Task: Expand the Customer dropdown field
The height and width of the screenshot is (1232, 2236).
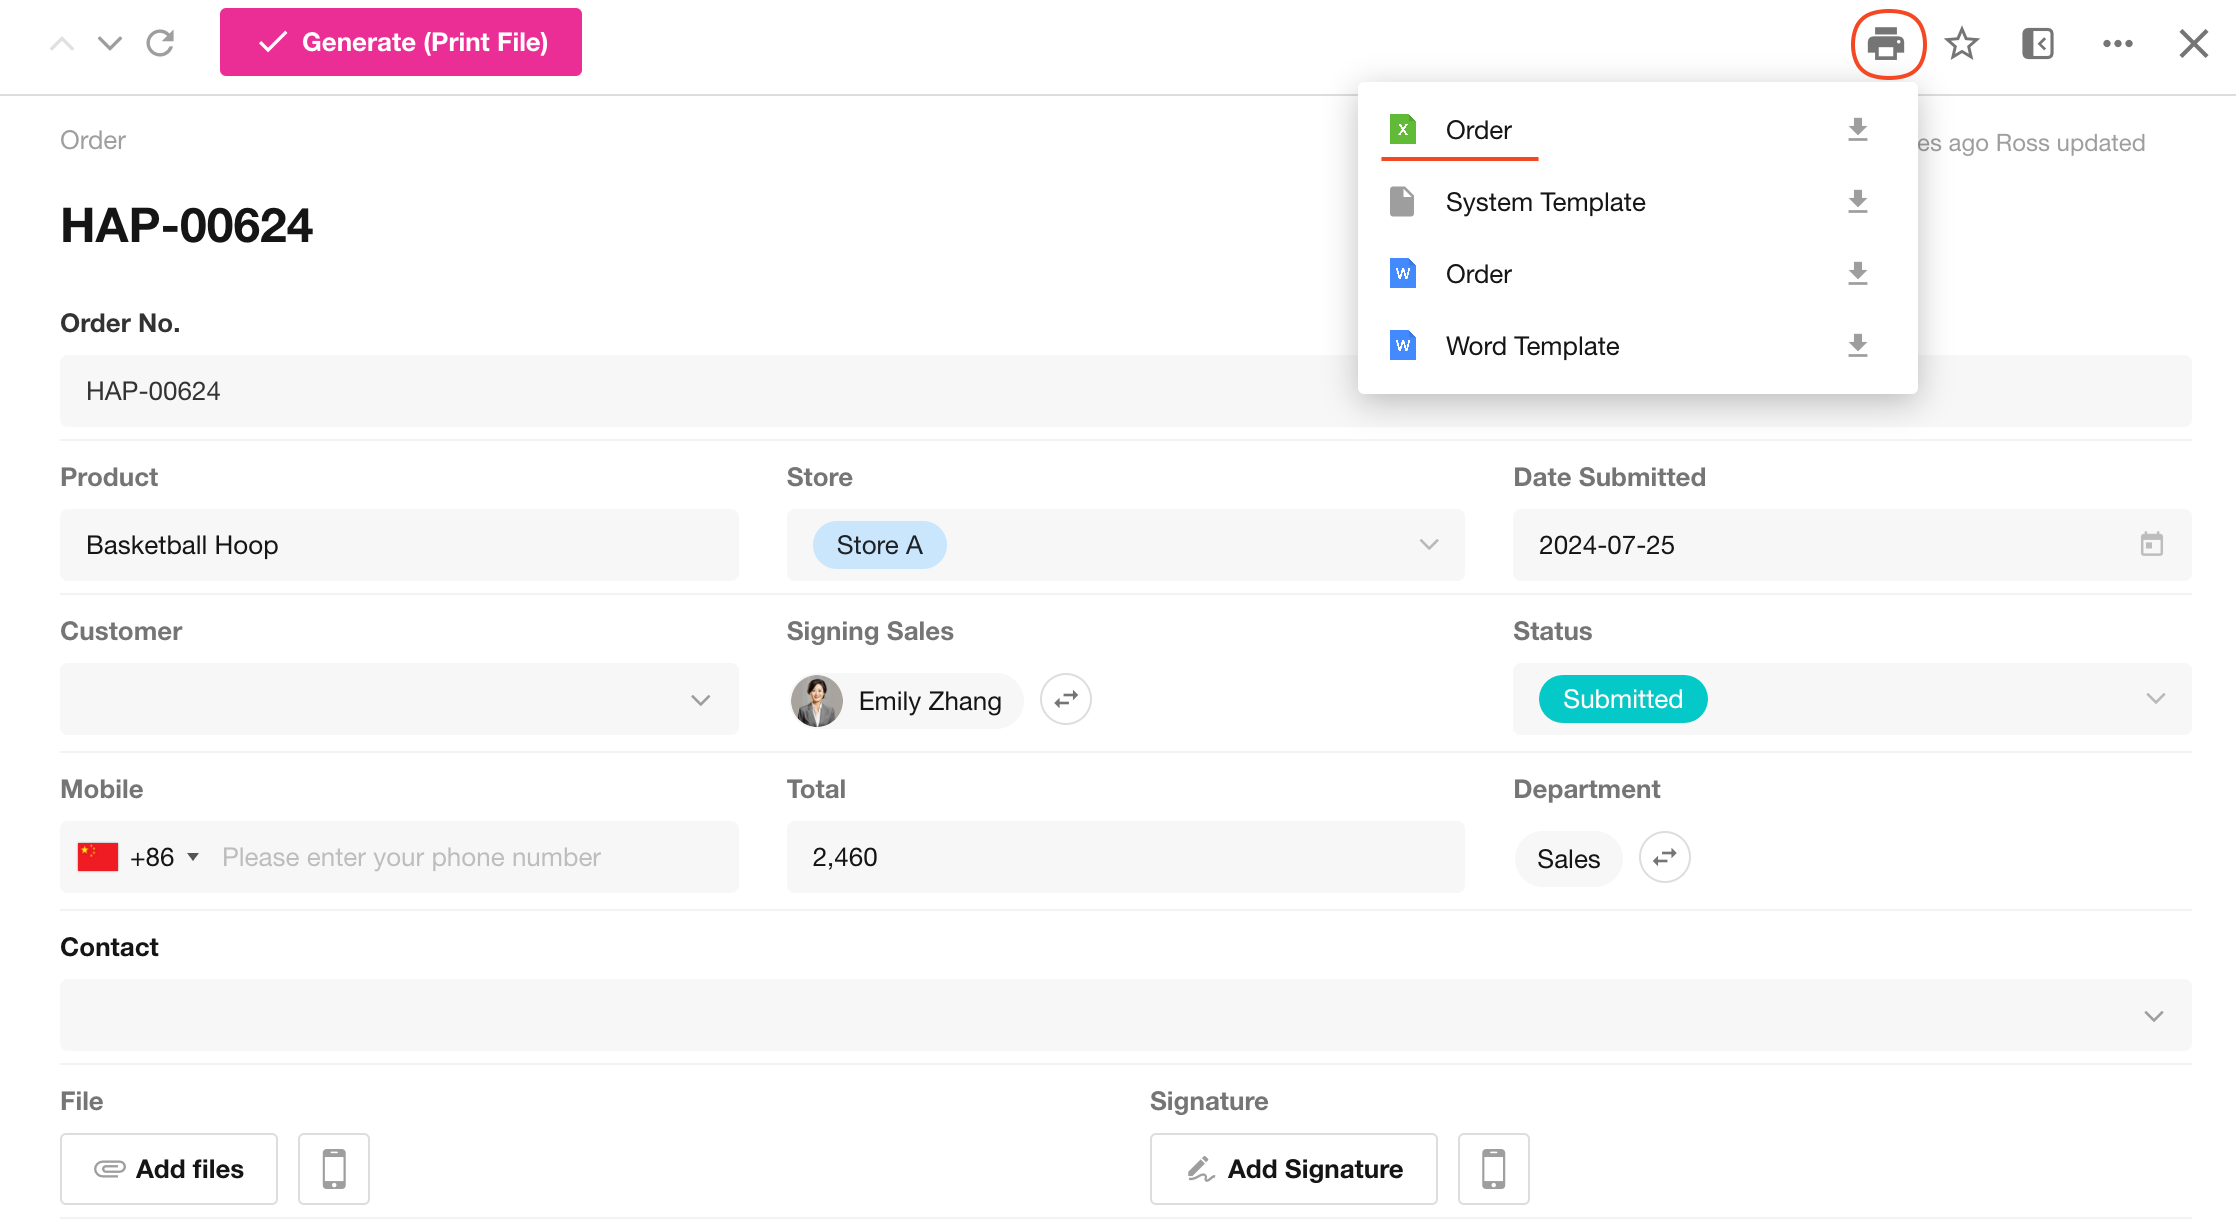Action: click(x=700, y=700)
